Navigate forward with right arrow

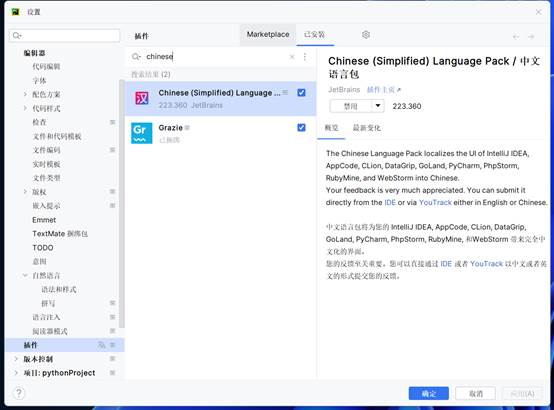531,36
